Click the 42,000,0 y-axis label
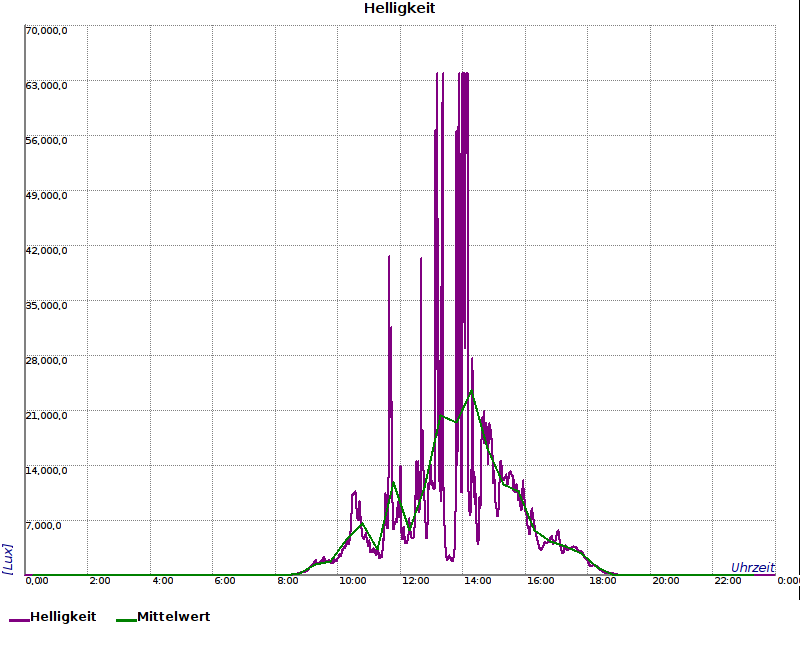This screenshot has width=800, height=650. [x=46, y=251]
